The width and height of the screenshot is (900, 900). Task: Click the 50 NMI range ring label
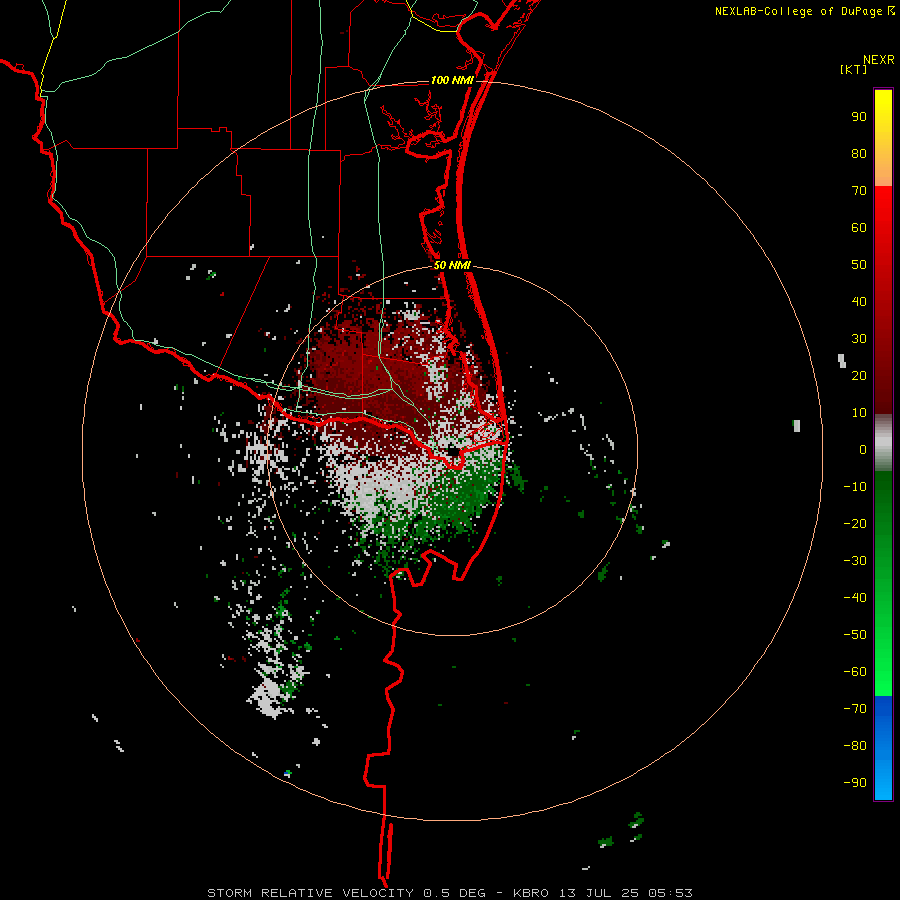(x=452, y=265)
